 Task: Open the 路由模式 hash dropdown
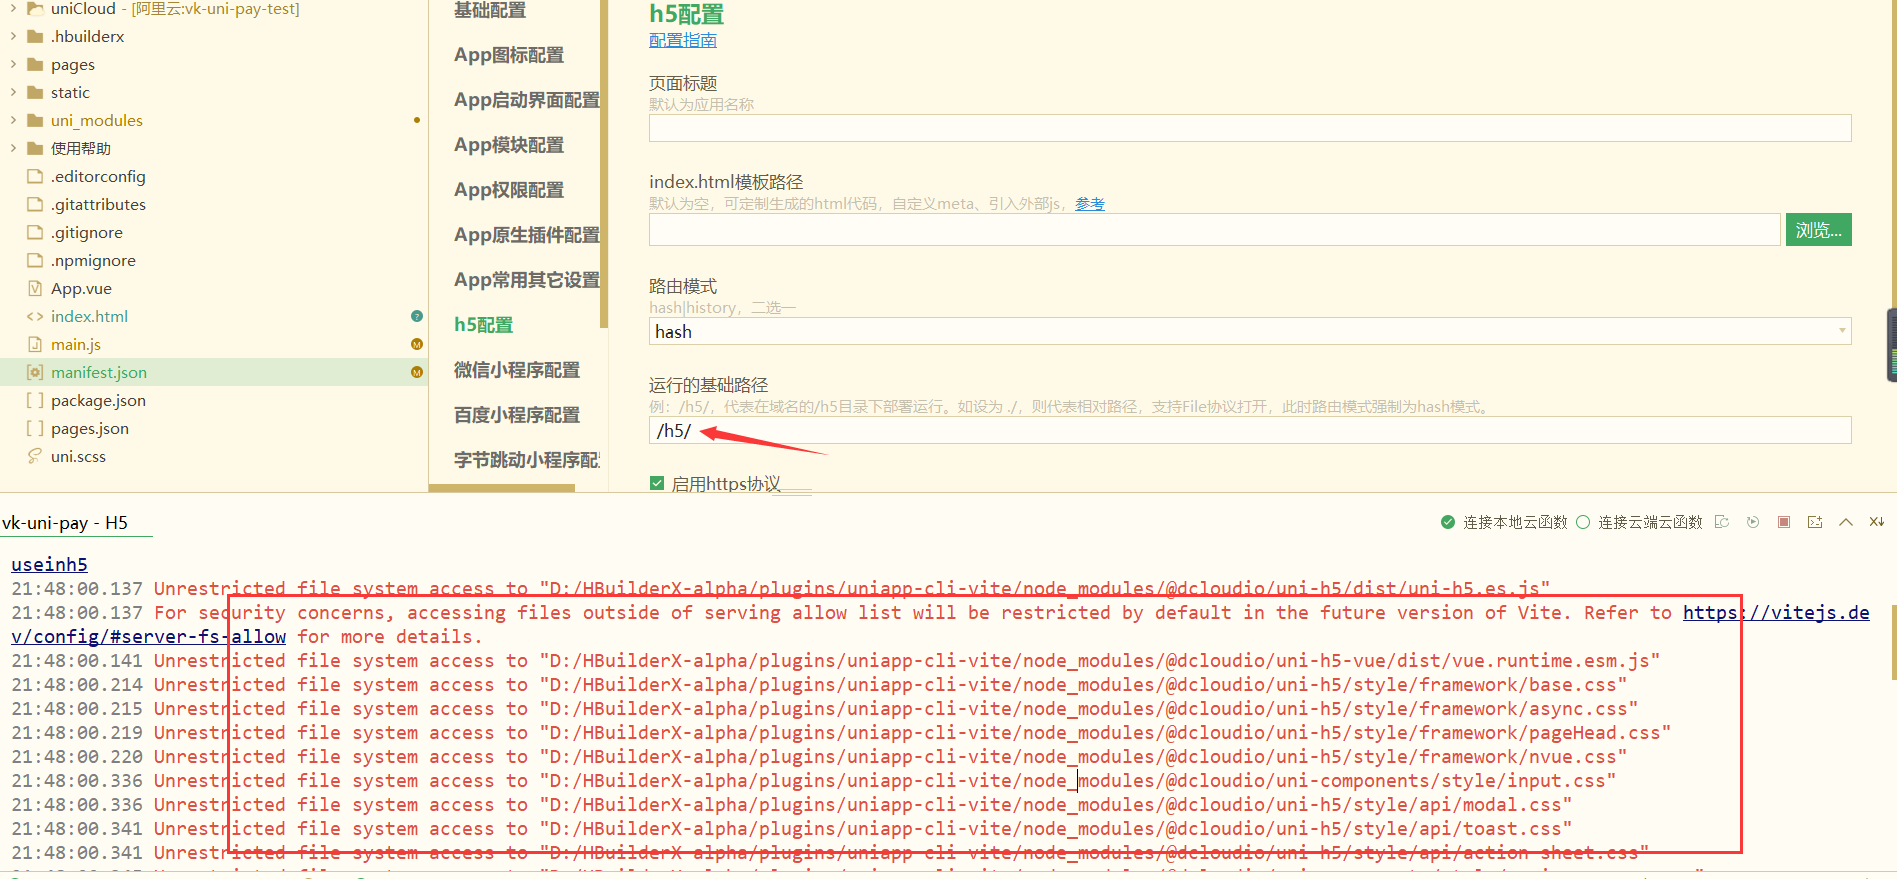coord(1249,331)
